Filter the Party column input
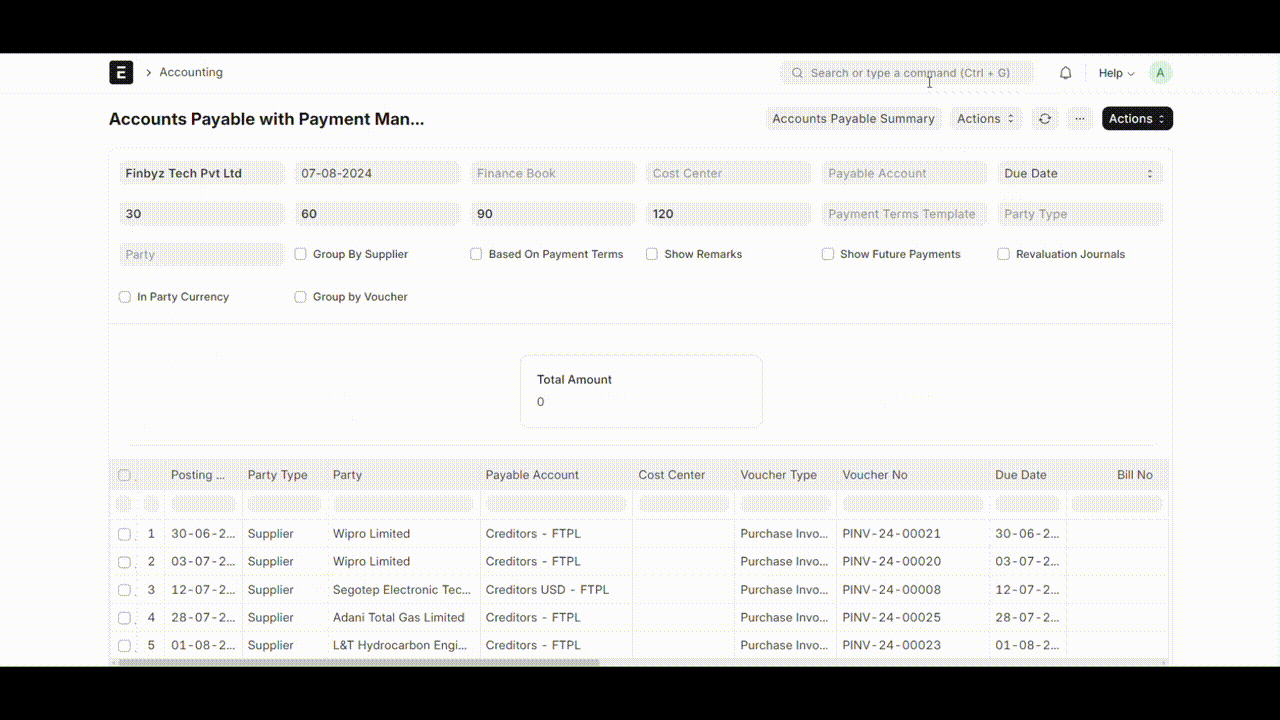Image resolution: width=1280 pixels, height=720 pixels. 404,504
